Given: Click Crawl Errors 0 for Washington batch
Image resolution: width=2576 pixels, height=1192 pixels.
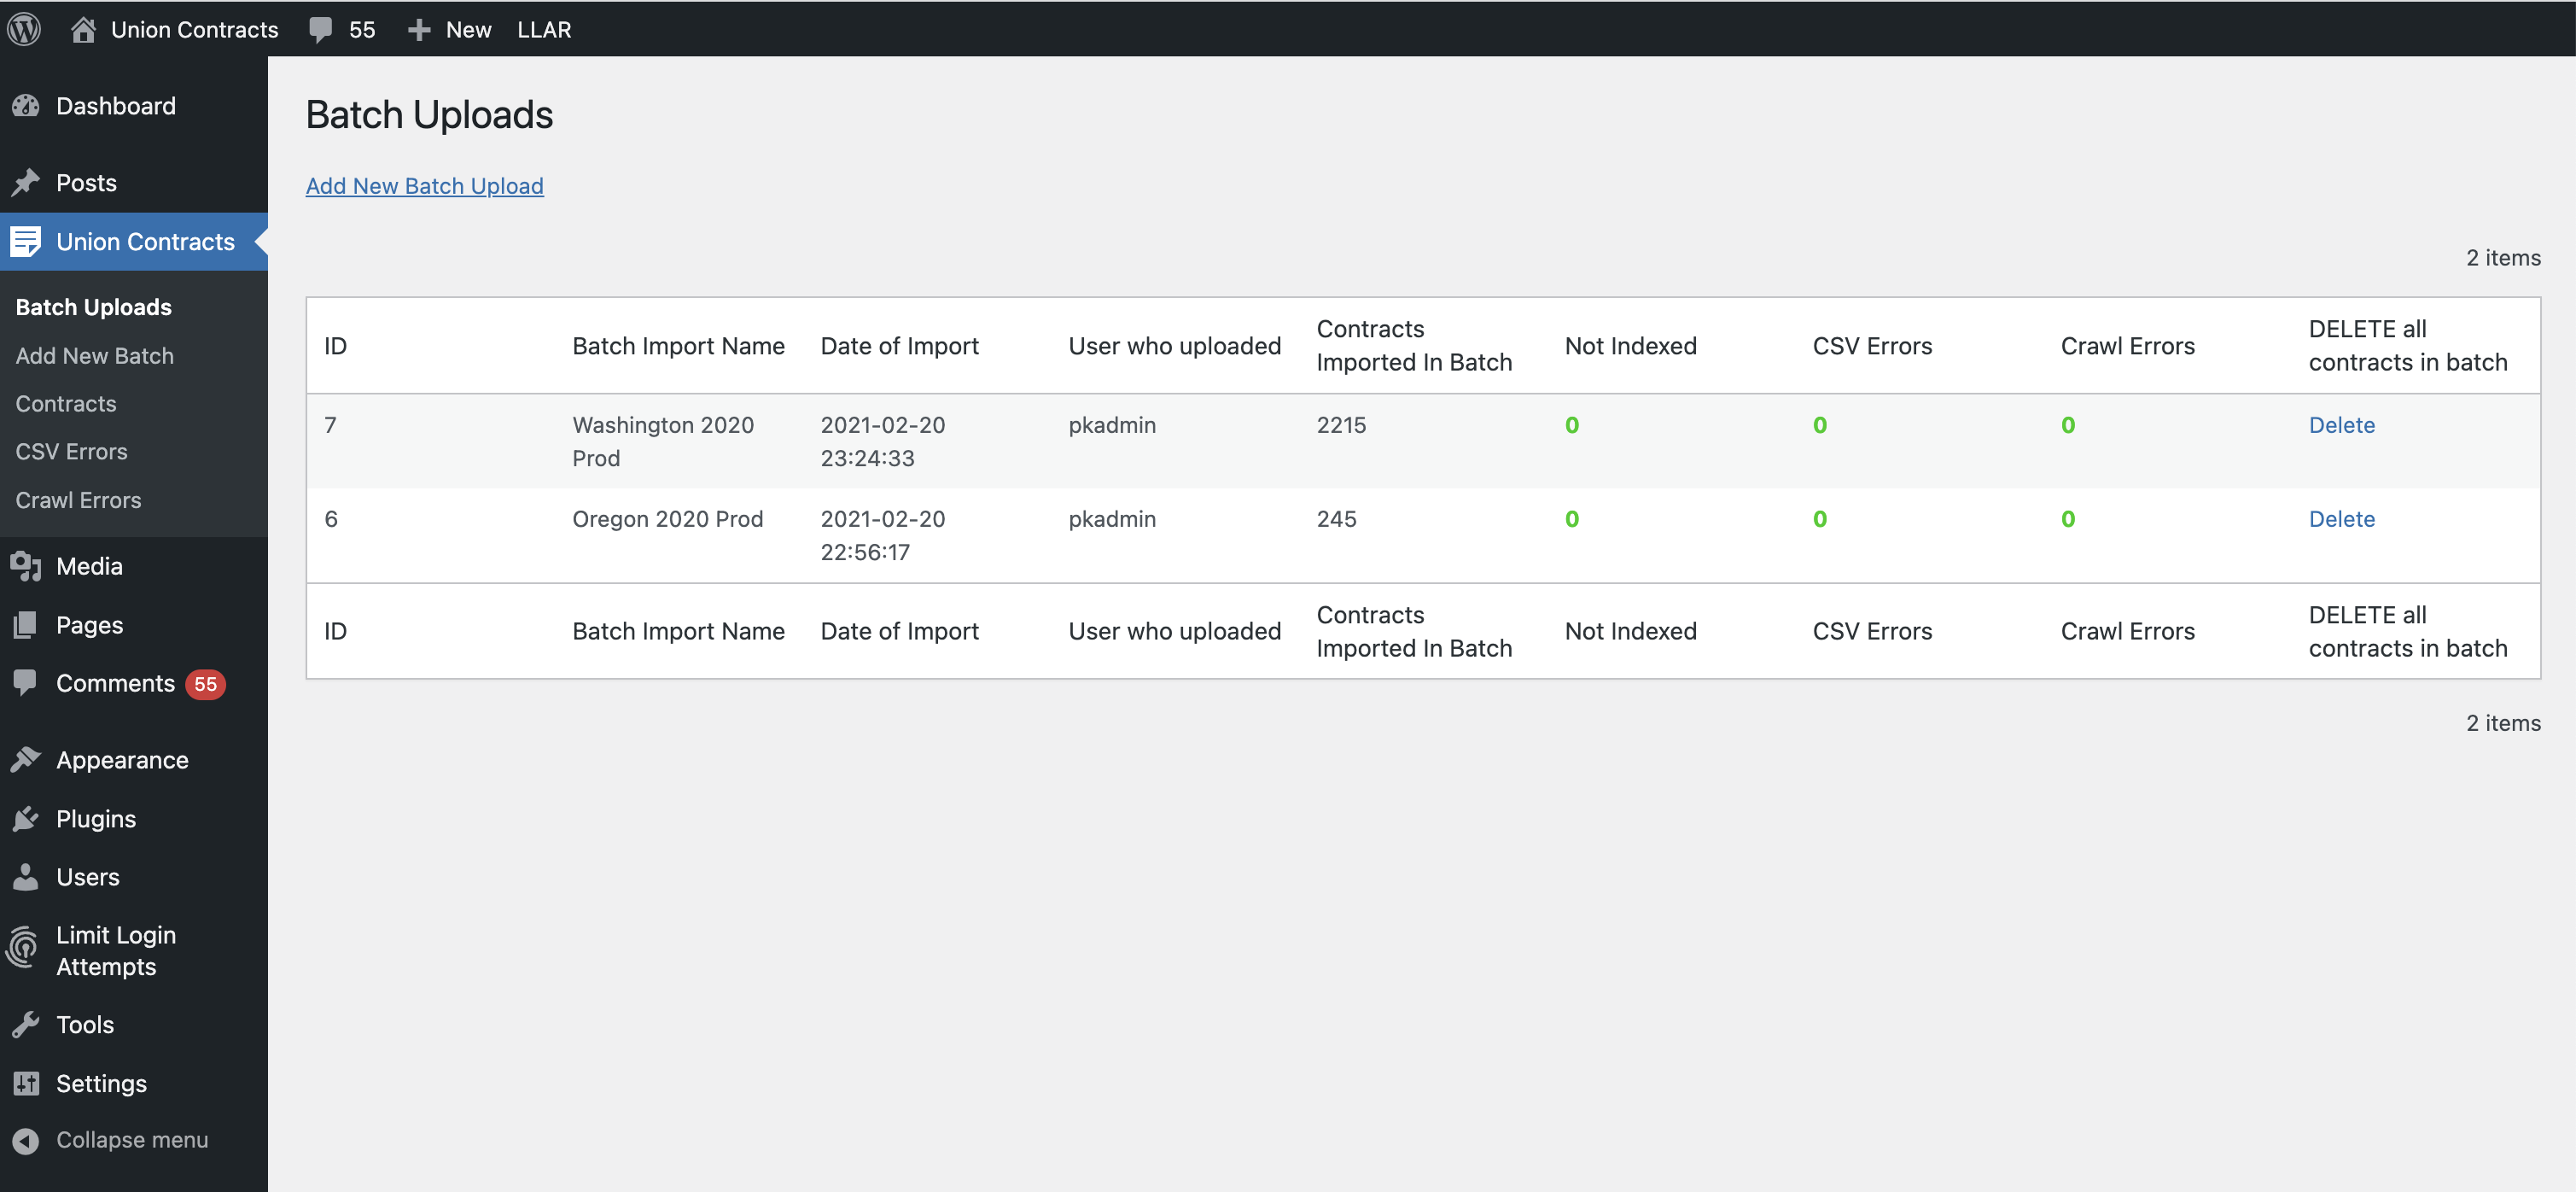Looking at the screenshot, I should click(2068, 425).
